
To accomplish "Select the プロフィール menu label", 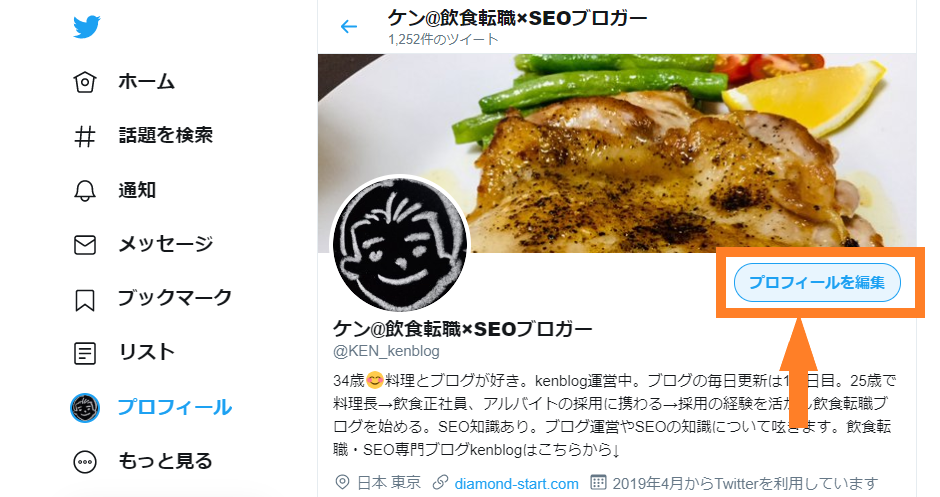I will 174,408.
